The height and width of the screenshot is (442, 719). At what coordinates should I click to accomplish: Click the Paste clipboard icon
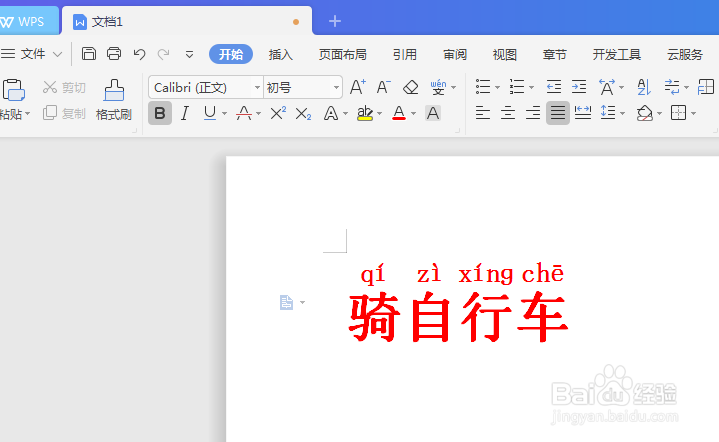(13, 89)
